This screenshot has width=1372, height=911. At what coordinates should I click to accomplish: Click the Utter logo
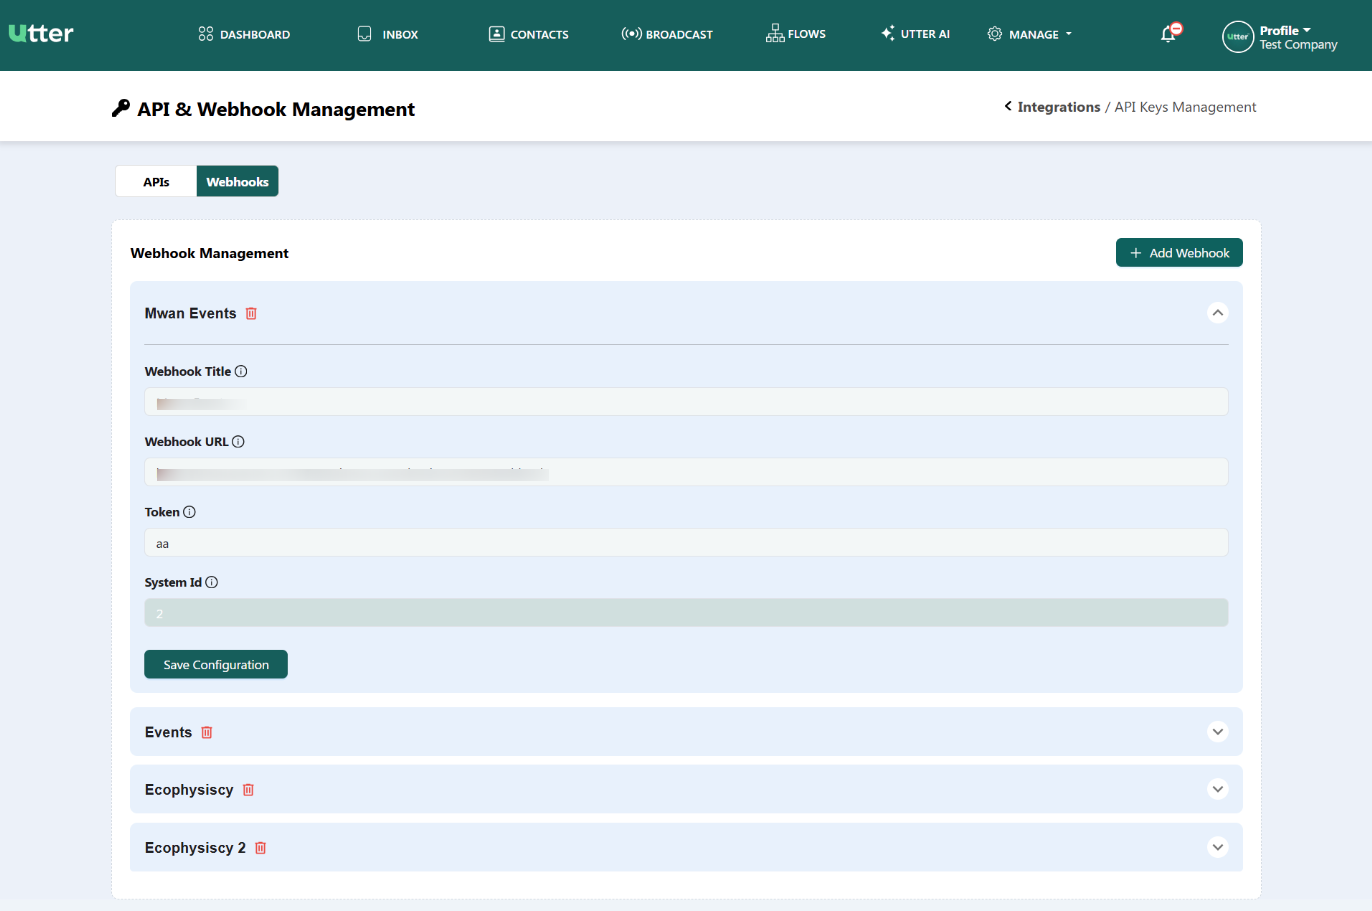point(41,33)
